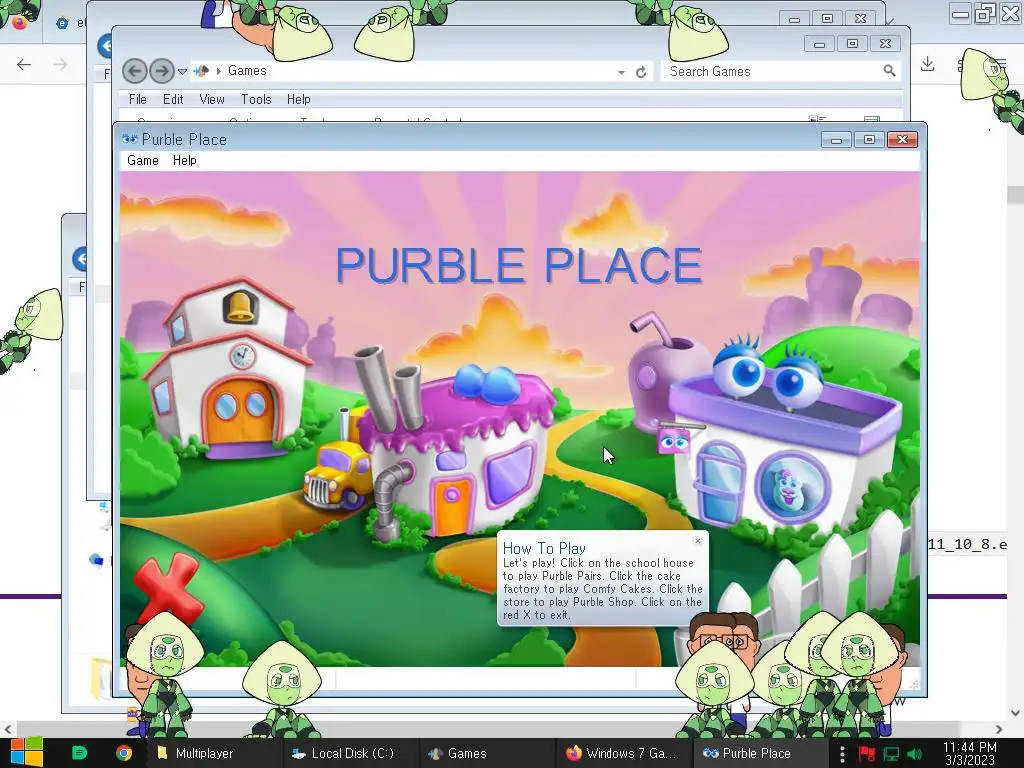Show hidden tray icons via three dots

[x=842, y=754]
